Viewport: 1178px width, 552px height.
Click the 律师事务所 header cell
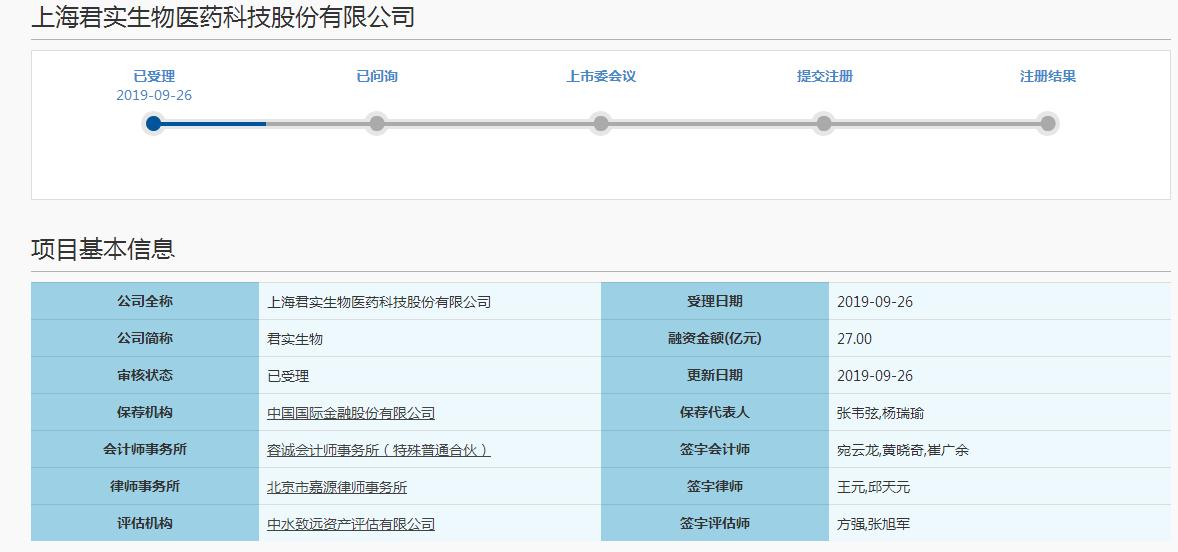point(145,486)
